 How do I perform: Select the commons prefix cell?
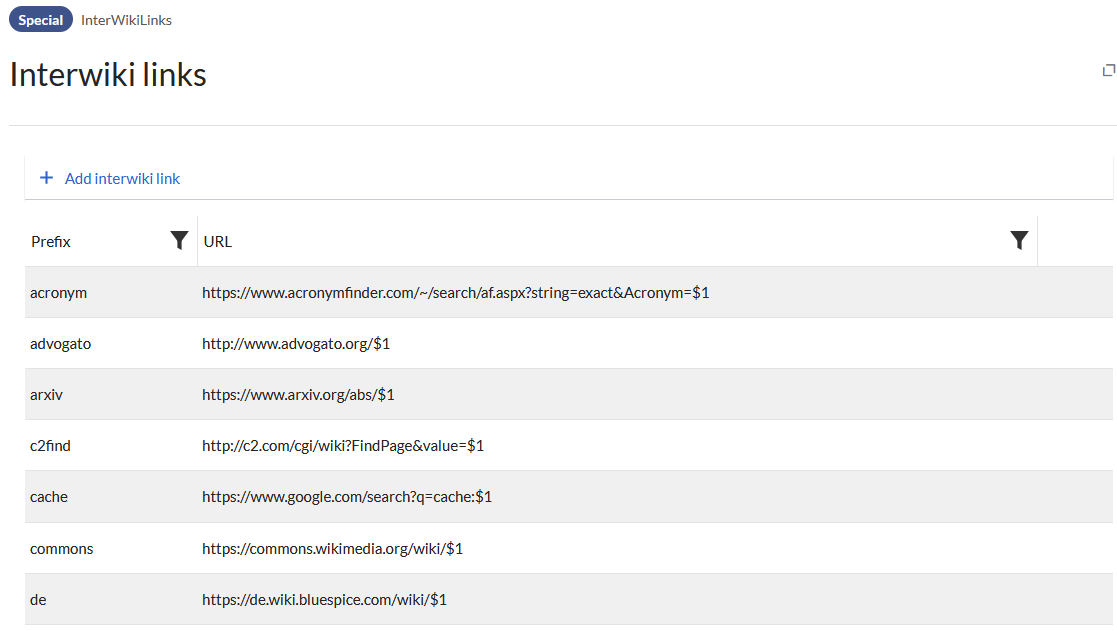click(x=62, y=548)
